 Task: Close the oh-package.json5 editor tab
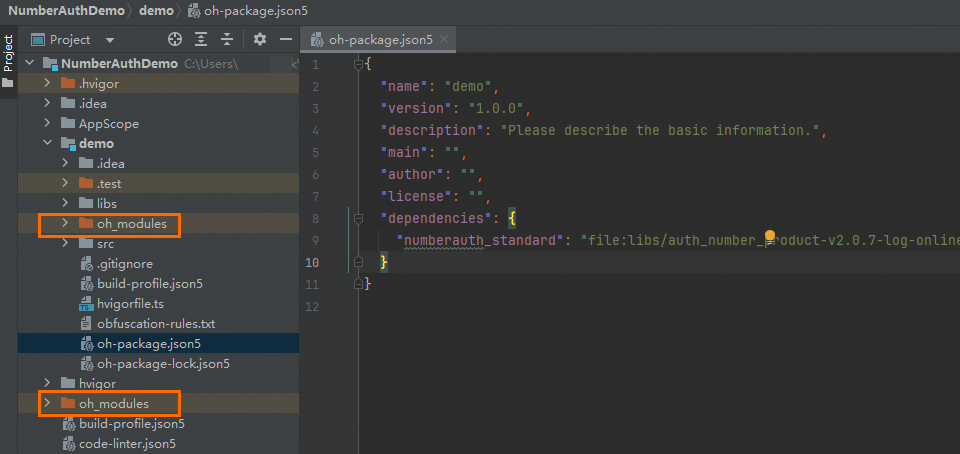[x=444, y=40]
